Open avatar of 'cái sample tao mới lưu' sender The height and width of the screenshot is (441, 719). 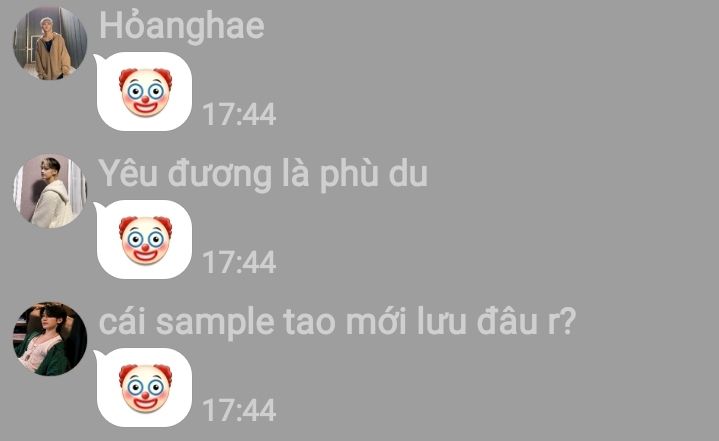[50, 339]
